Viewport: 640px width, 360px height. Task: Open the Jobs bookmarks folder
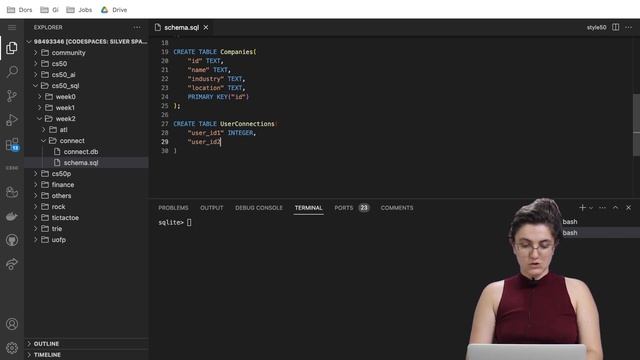tap(79, 10)
